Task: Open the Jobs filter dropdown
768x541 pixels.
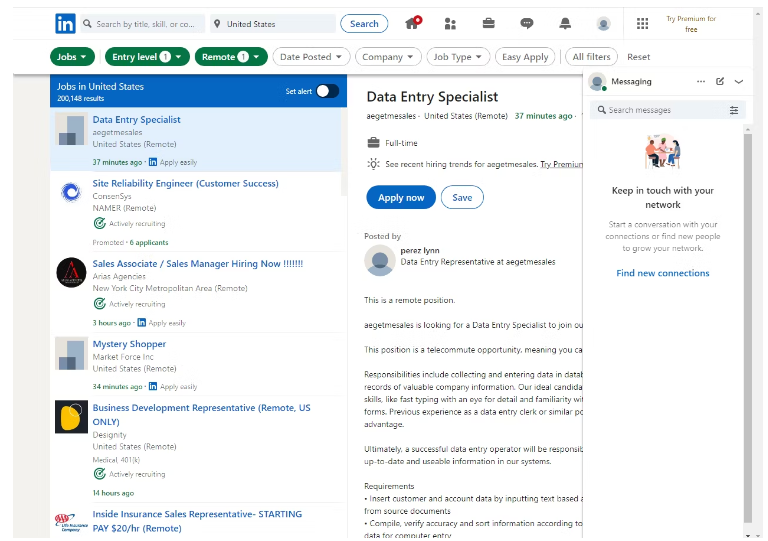Action: pyautogui.click(x=72, y=57)
